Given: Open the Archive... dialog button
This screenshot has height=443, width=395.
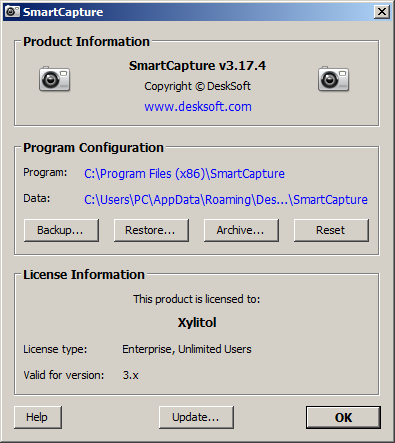Looking at the screenshot, I should tap(241, 230).
